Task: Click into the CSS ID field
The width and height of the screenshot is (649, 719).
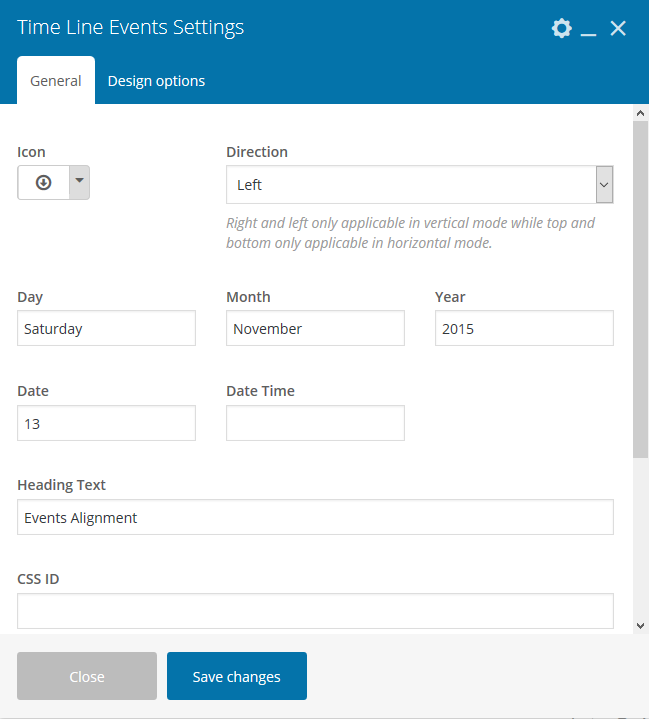Action: tap(315, 610)
